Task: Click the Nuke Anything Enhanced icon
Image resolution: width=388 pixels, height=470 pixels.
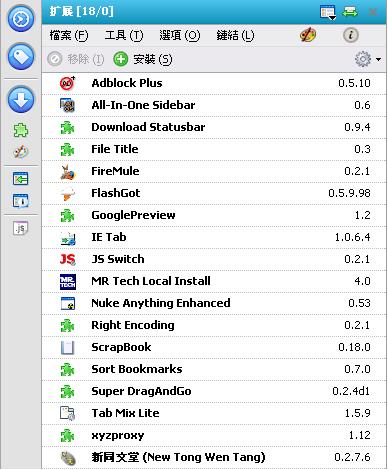Action: coord(68,303)
